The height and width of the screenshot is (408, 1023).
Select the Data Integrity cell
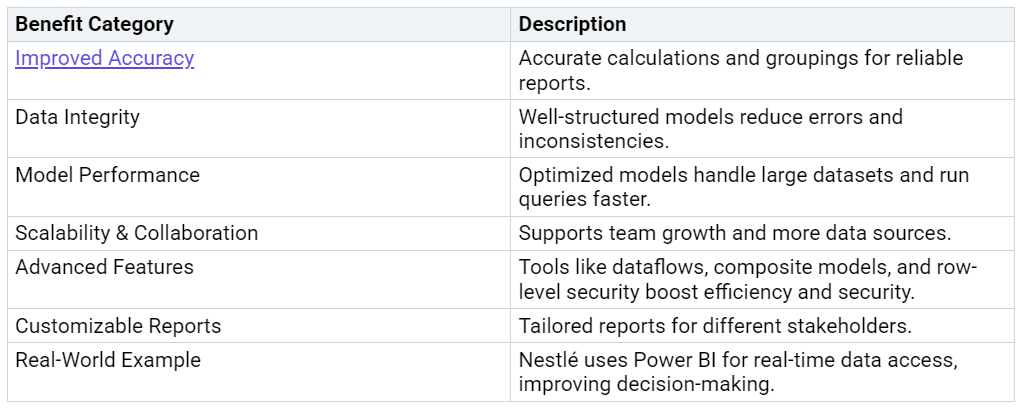259,129
